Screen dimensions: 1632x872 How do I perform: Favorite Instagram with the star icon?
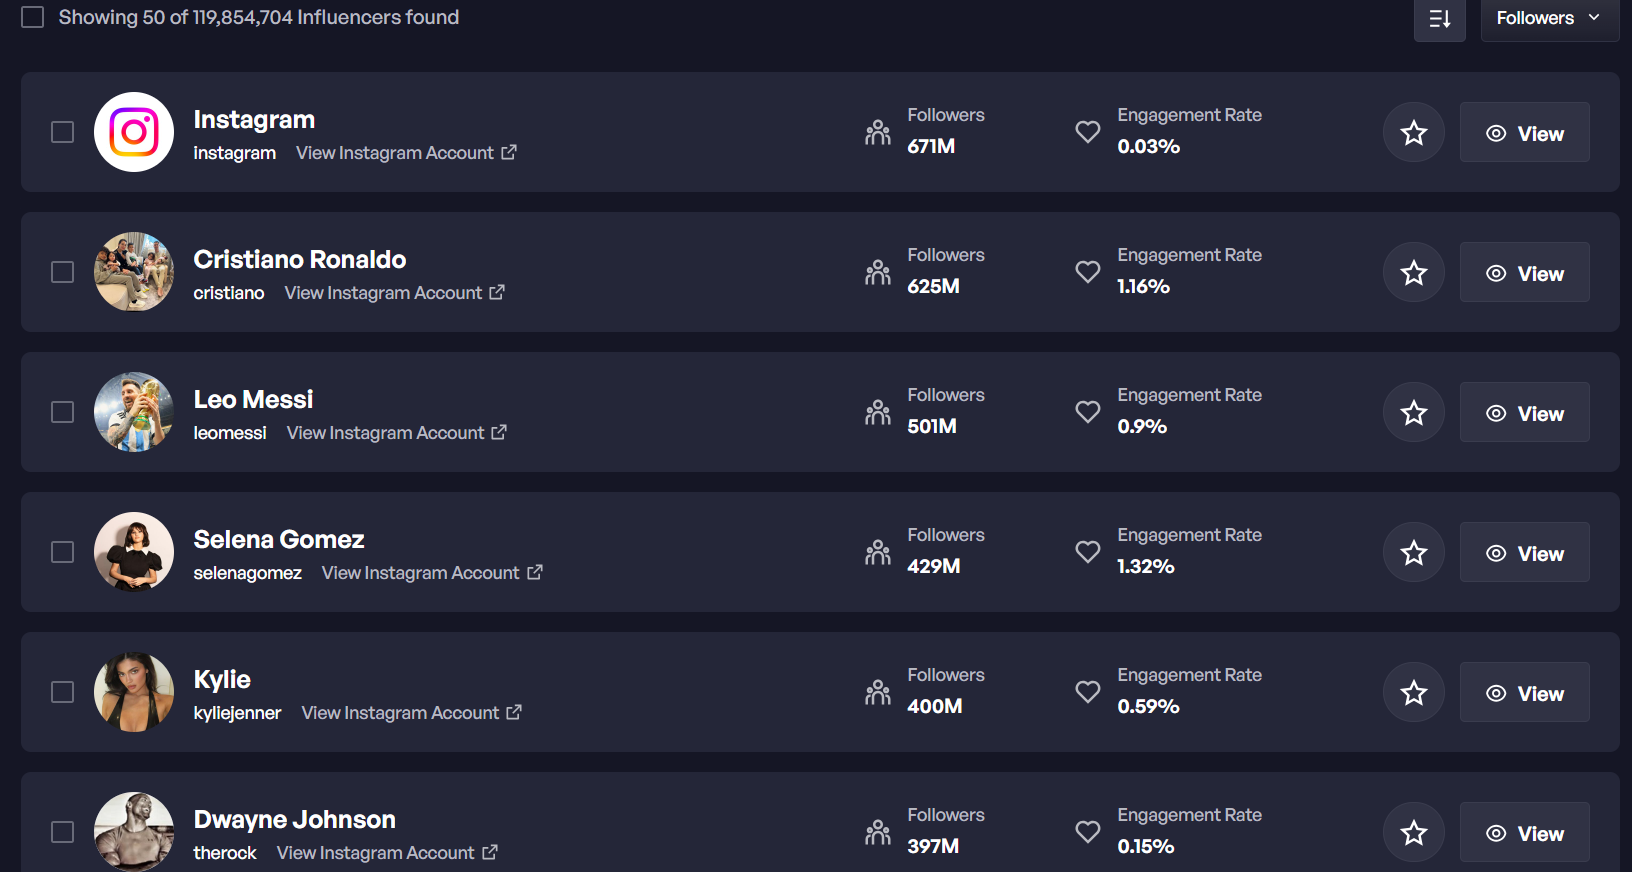[1413, 132]
